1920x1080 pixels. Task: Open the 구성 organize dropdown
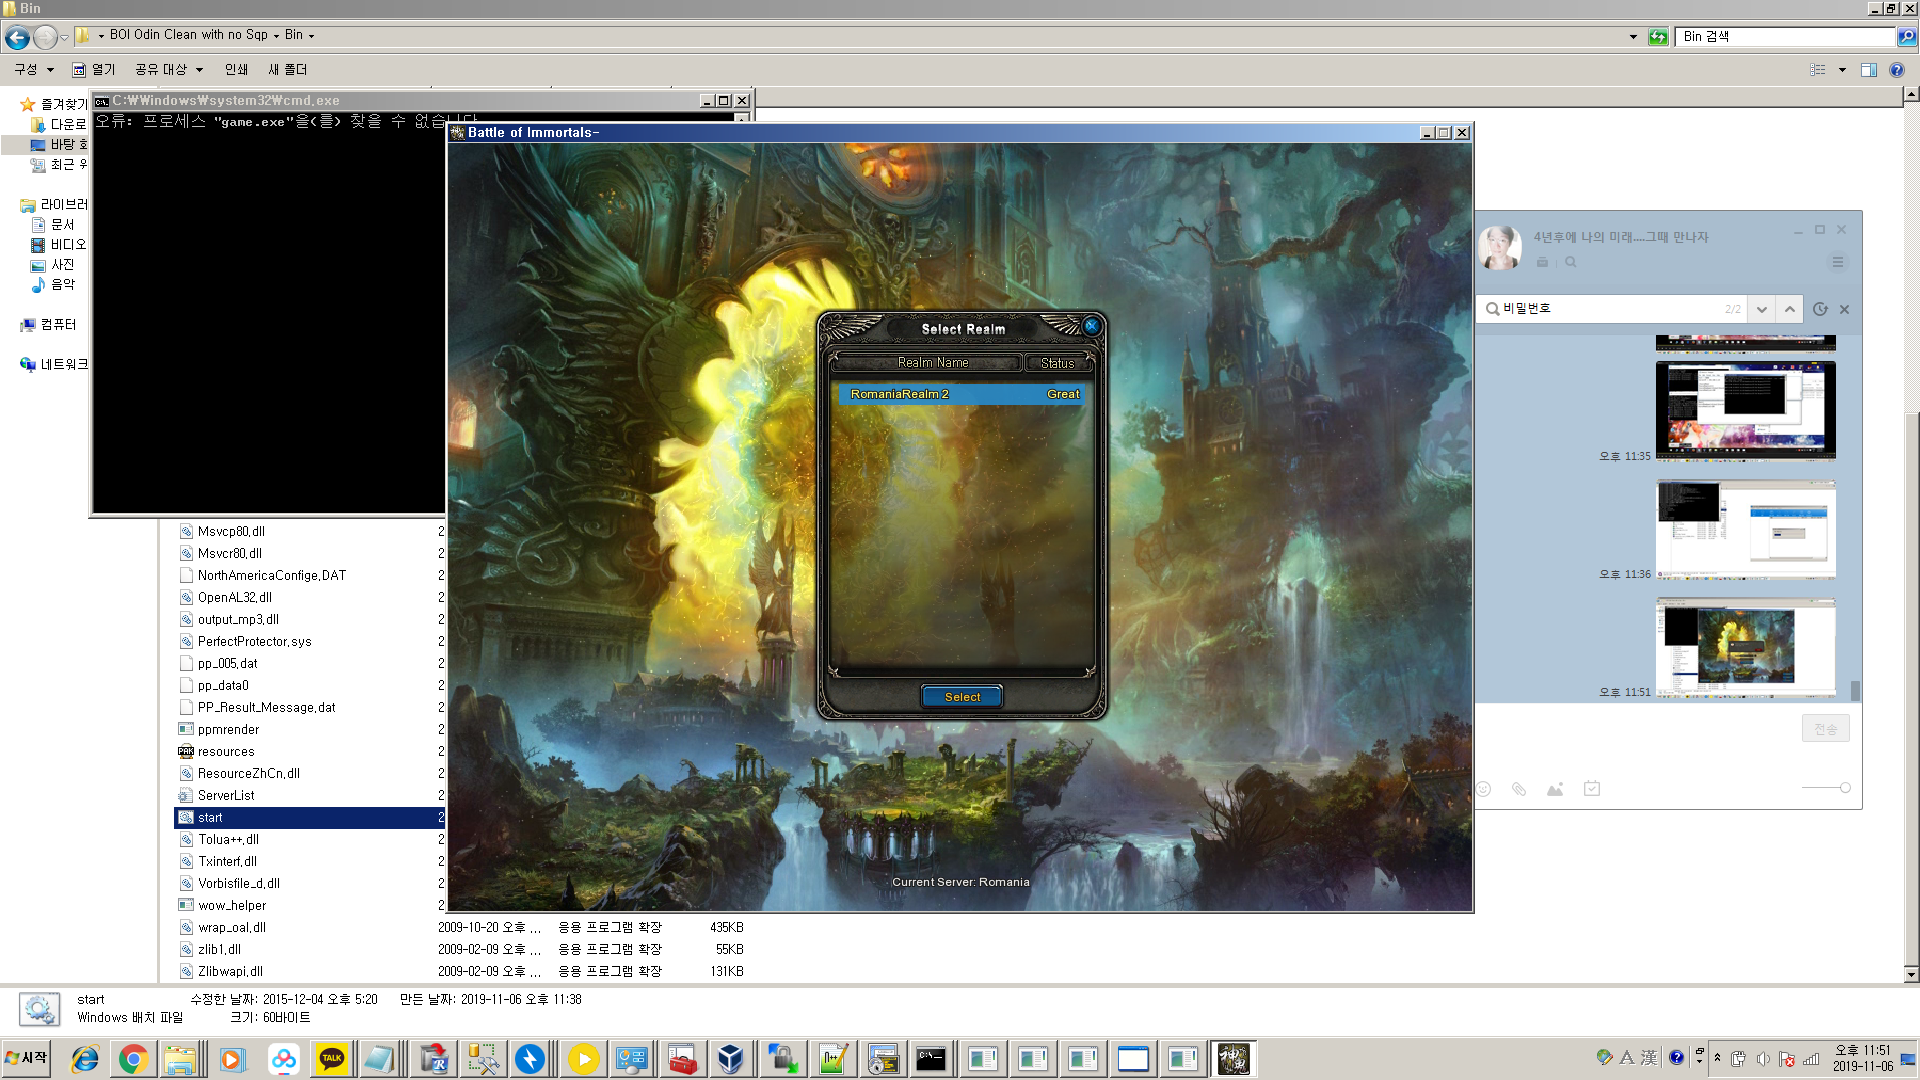pyautogui.click(x=34, y=70)
